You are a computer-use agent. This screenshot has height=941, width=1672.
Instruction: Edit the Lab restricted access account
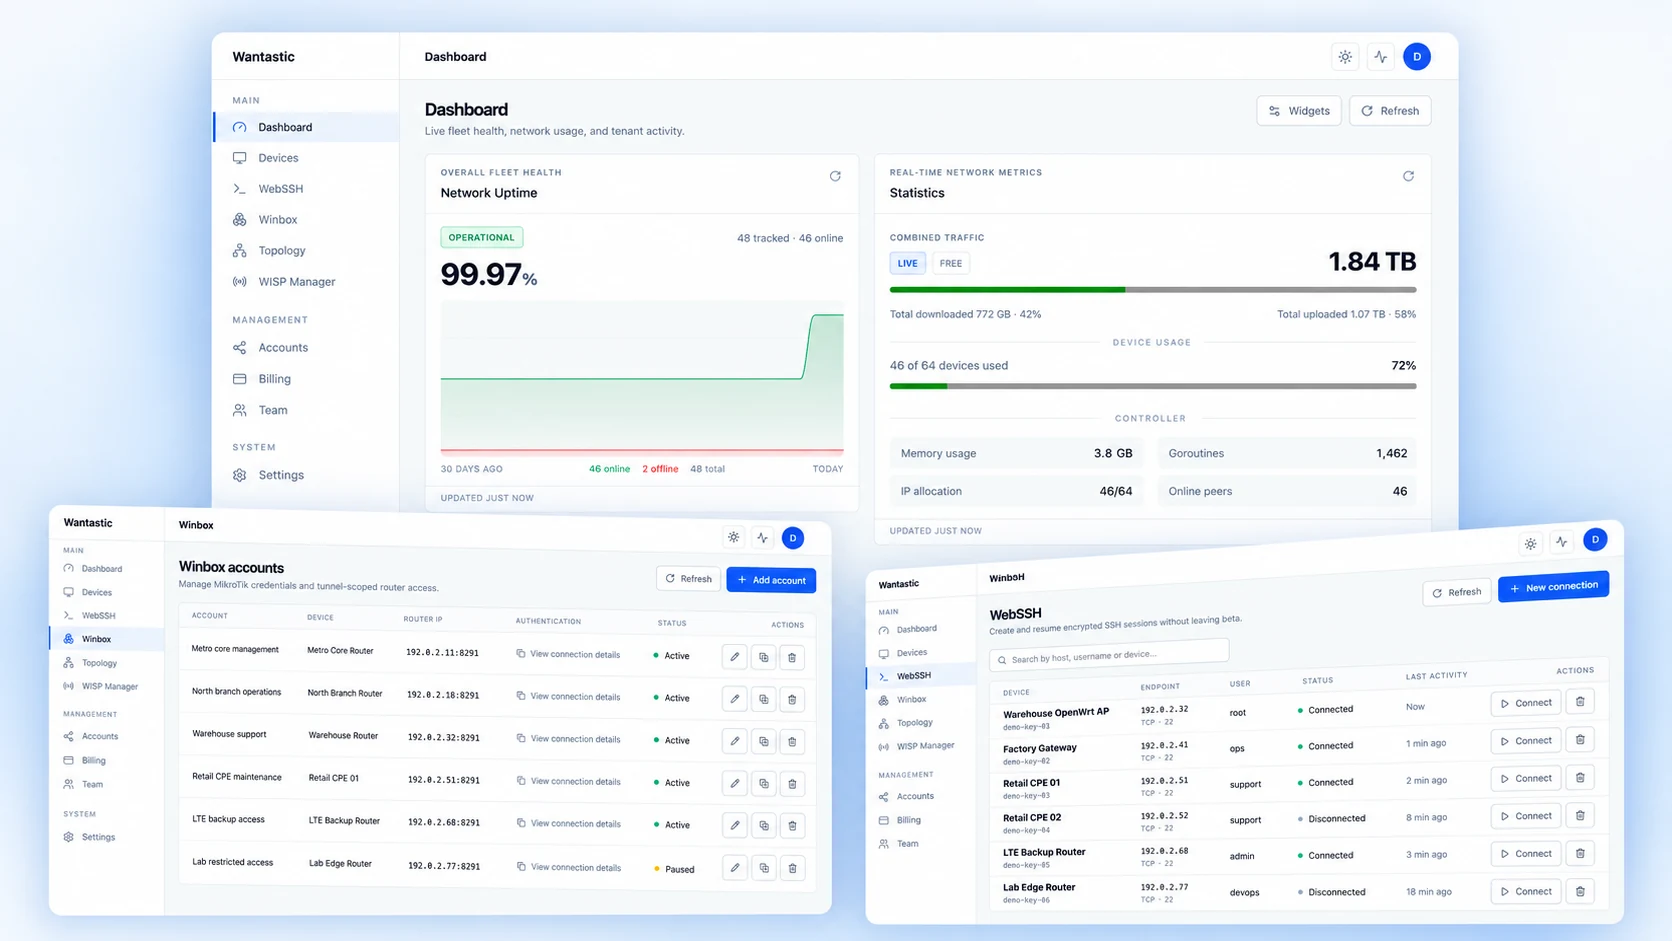735,868
